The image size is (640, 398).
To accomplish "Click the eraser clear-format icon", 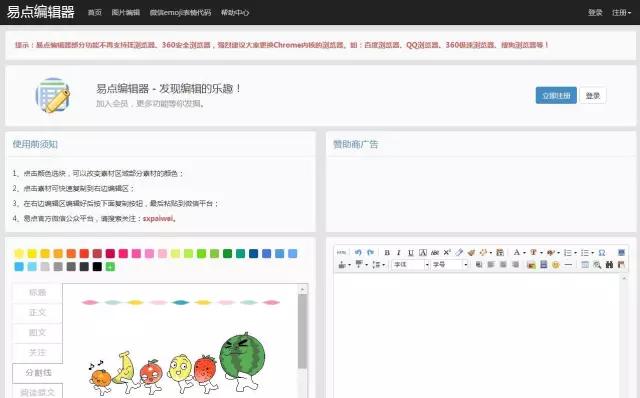I will pyautogui.click(x=459, y=253).
